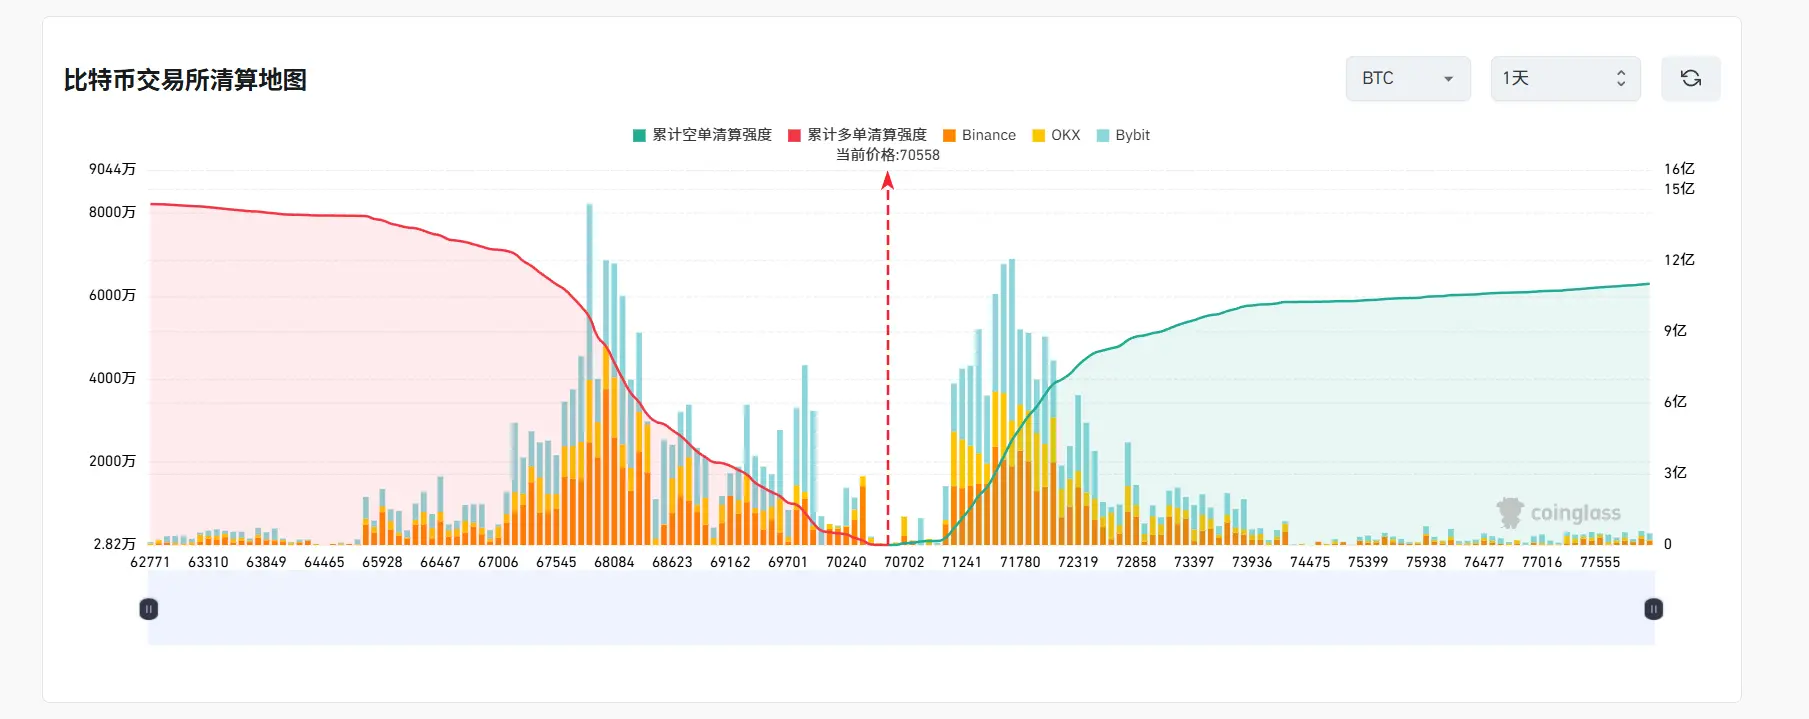The height and width of the screenshot is (719, 1809).
Task: Click x-axis label 73397
Action: click(1194, 562)
